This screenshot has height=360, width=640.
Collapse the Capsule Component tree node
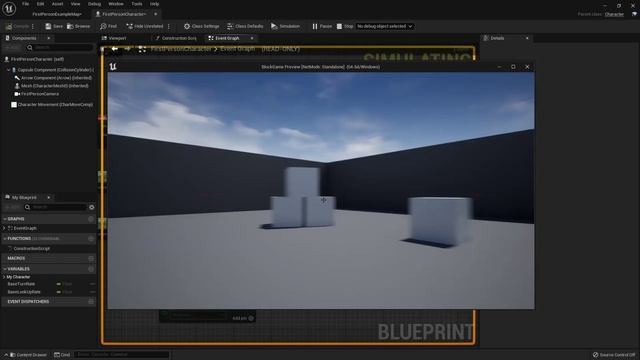9,70
